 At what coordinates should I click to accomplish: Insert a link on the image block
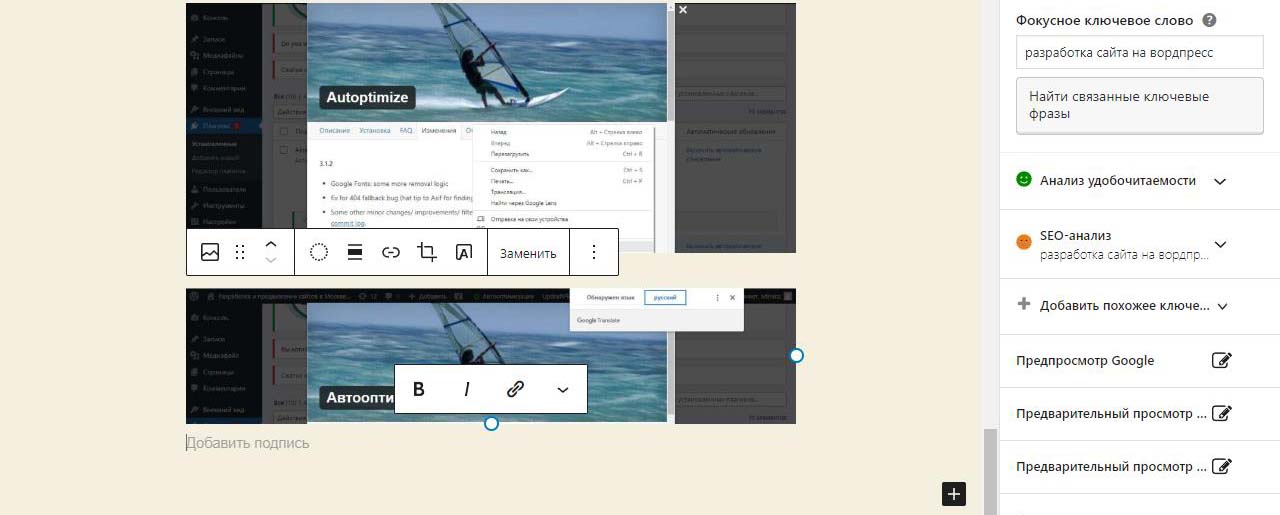click(x=391, y=253)
